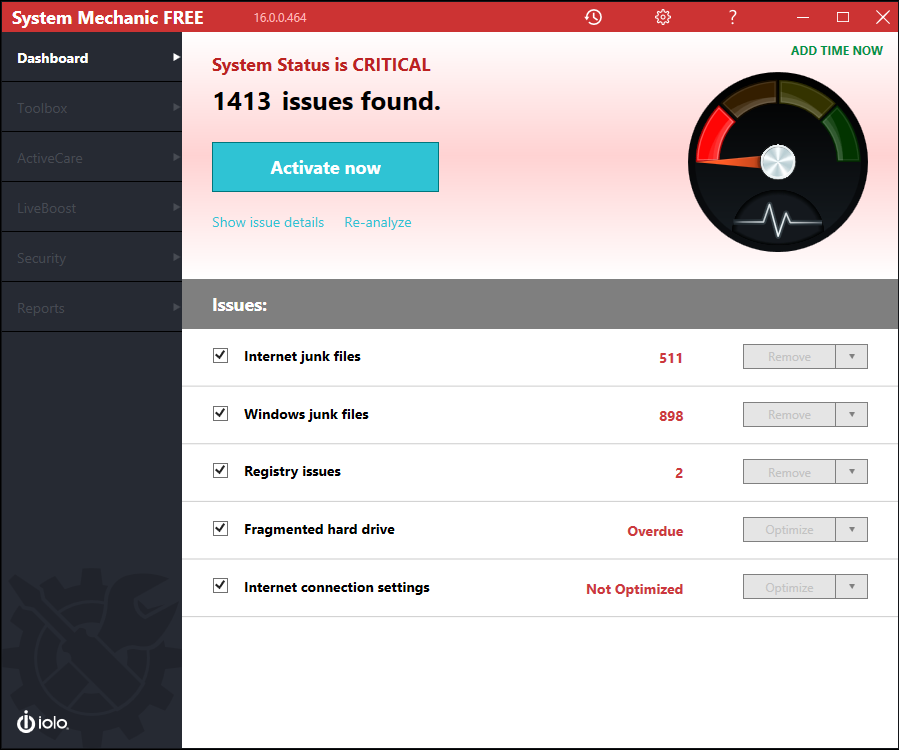Click the Registry issues label

[292, 471]
